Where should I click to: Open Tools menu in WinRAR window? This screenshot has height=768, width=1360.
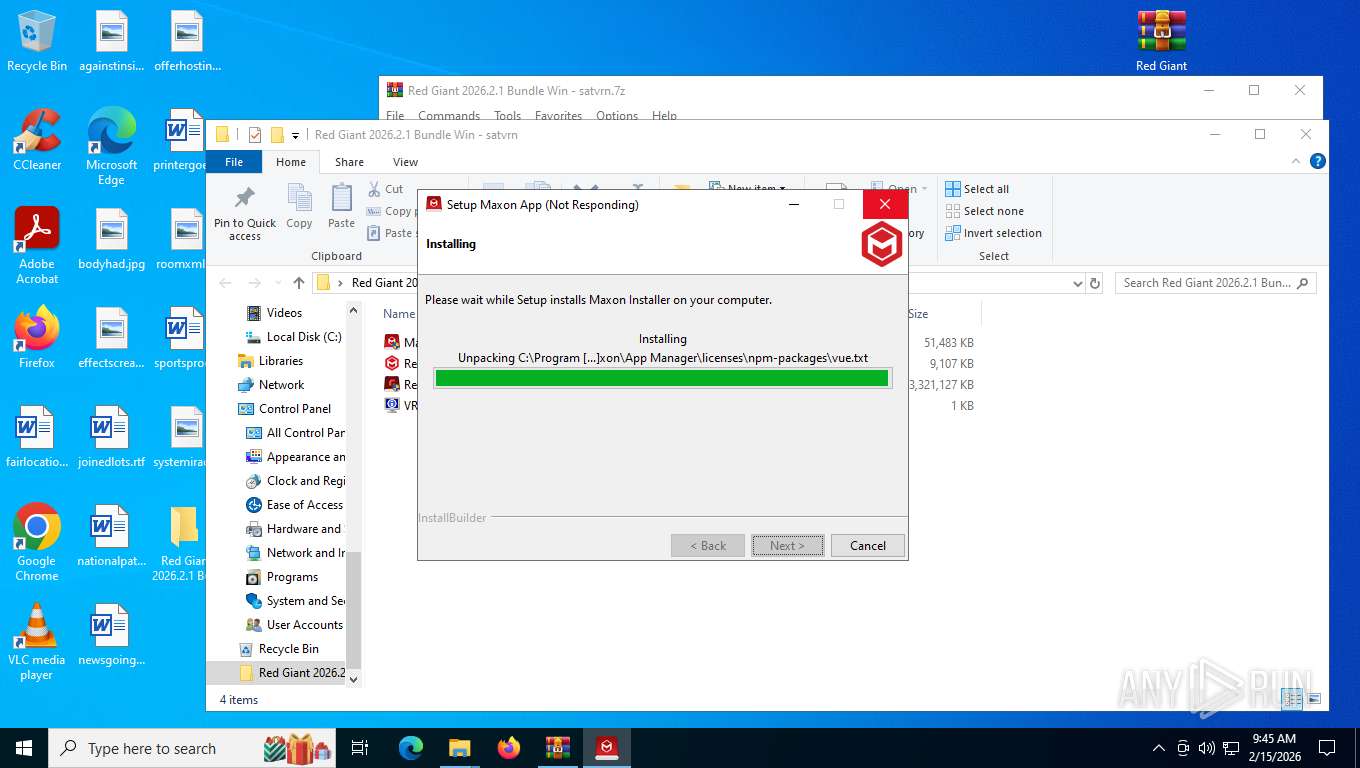(507, 116)
